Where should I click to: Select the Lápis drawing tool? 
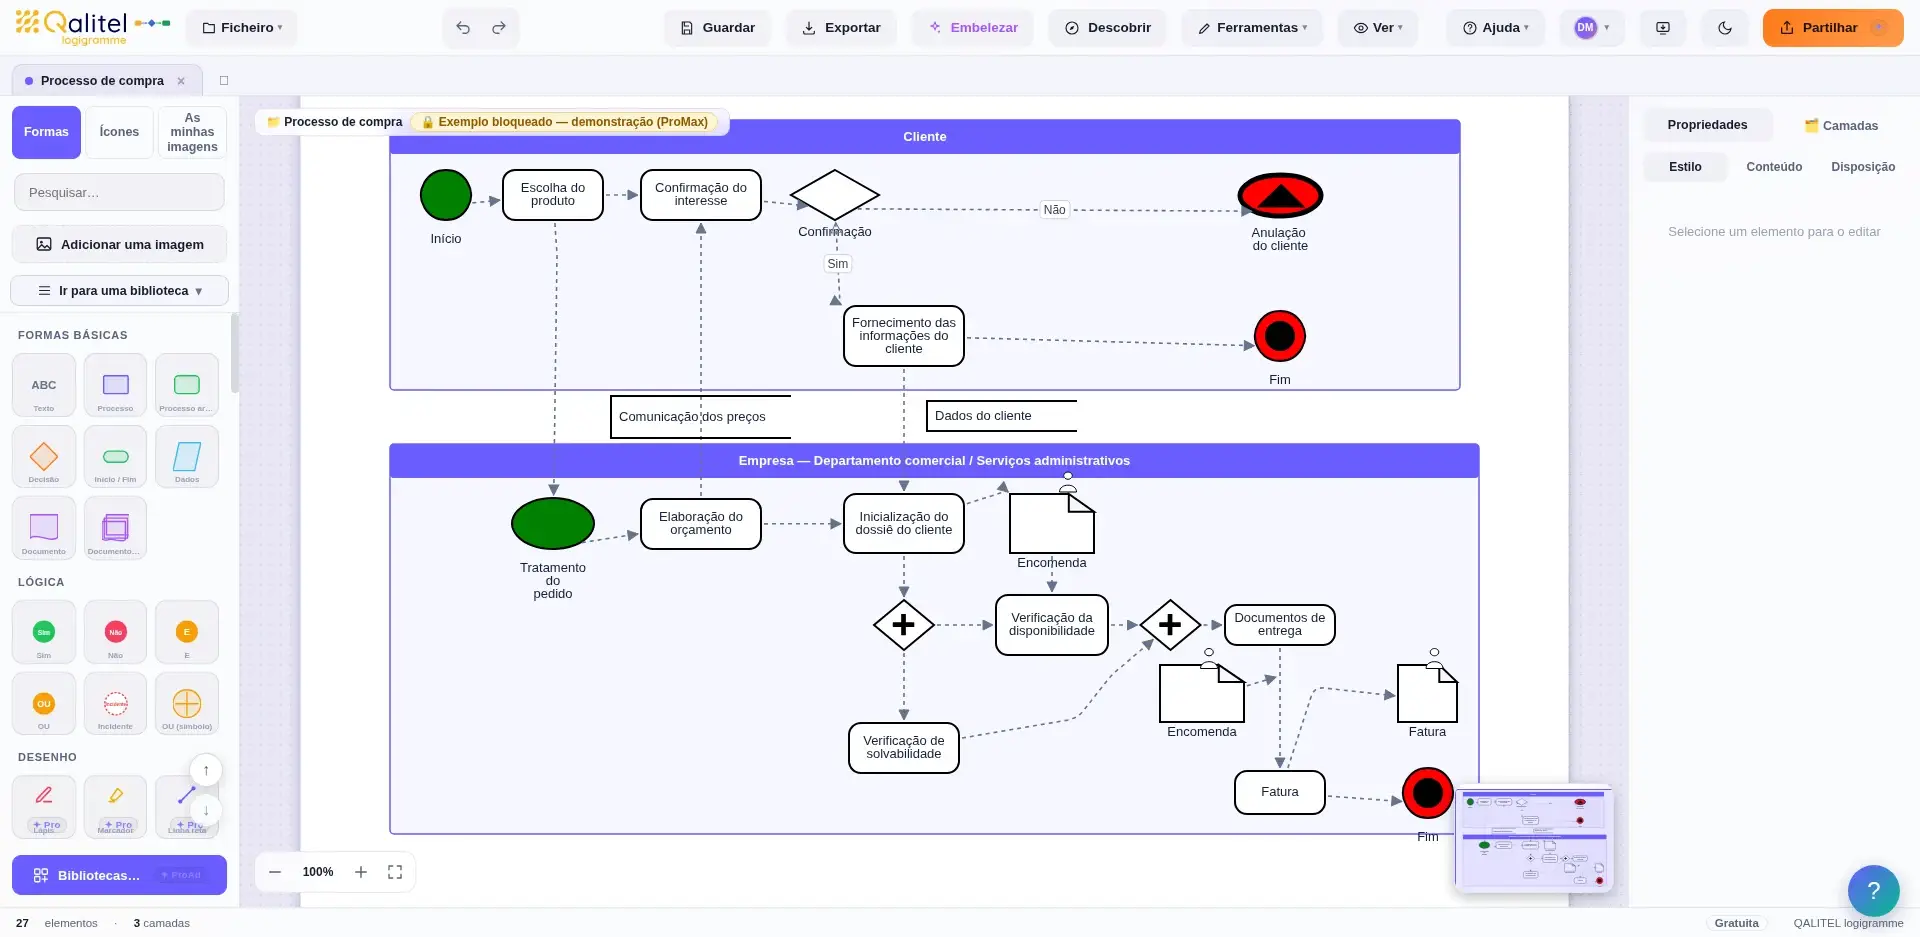[x=44, y=806]
